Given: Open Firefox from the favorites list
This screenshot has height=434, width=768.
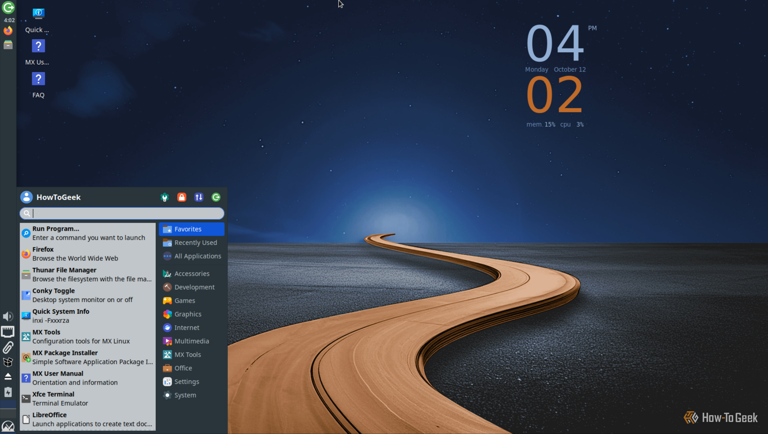Looking at the screenshot, I should coord(88,254).
